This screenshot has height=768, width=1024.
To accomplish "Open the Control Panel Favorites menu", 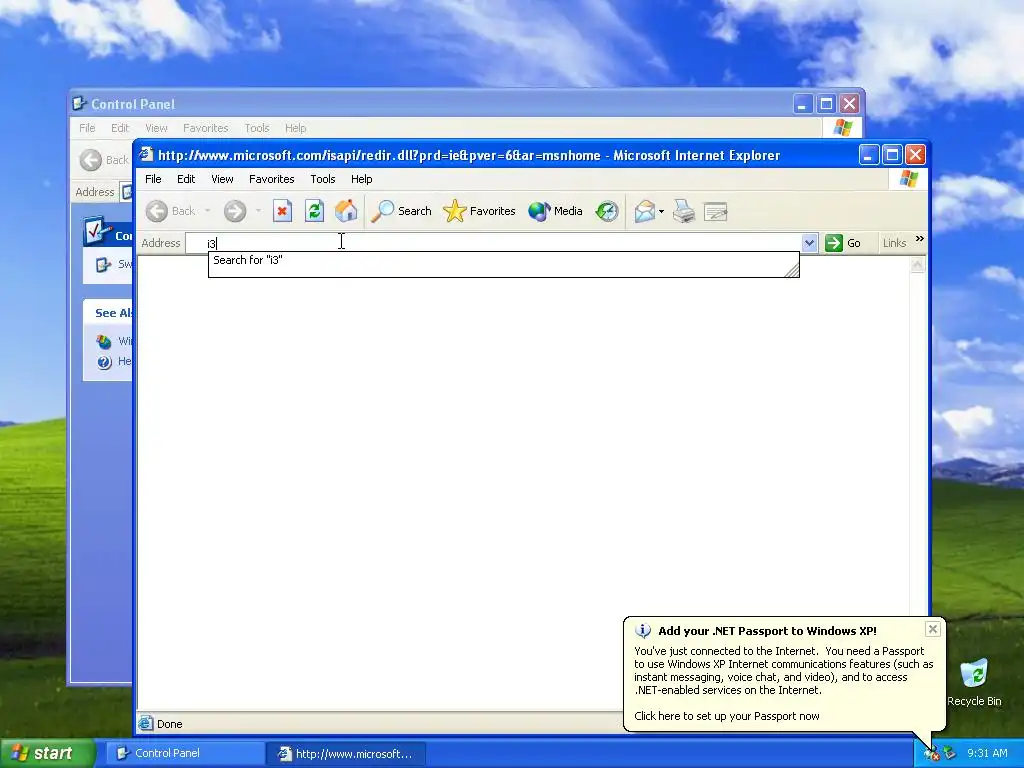I will pos(206,128).
